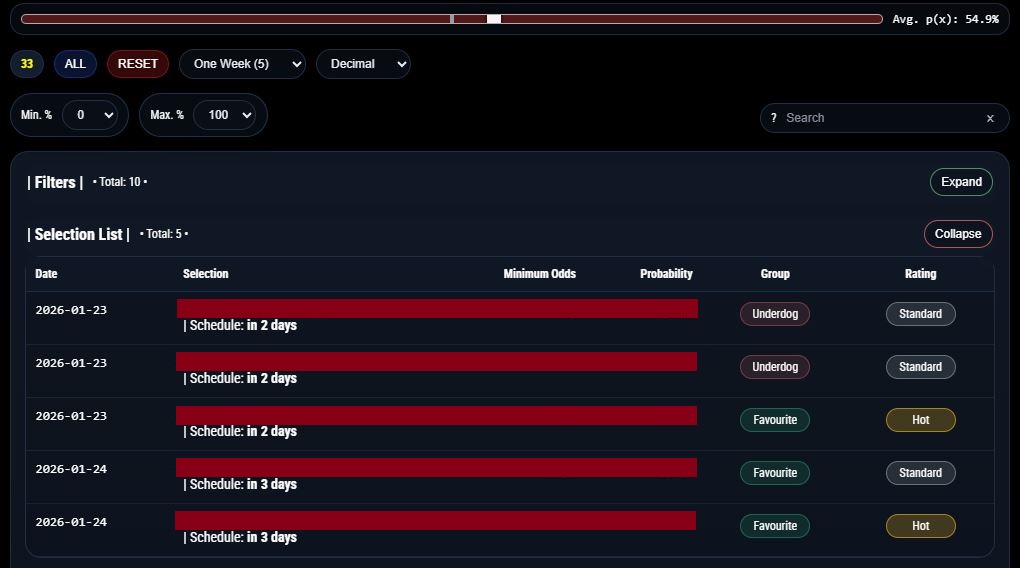This screenshot has height=568, width=1020.
Task: Focus the Search input field
Action: point(880,118)
